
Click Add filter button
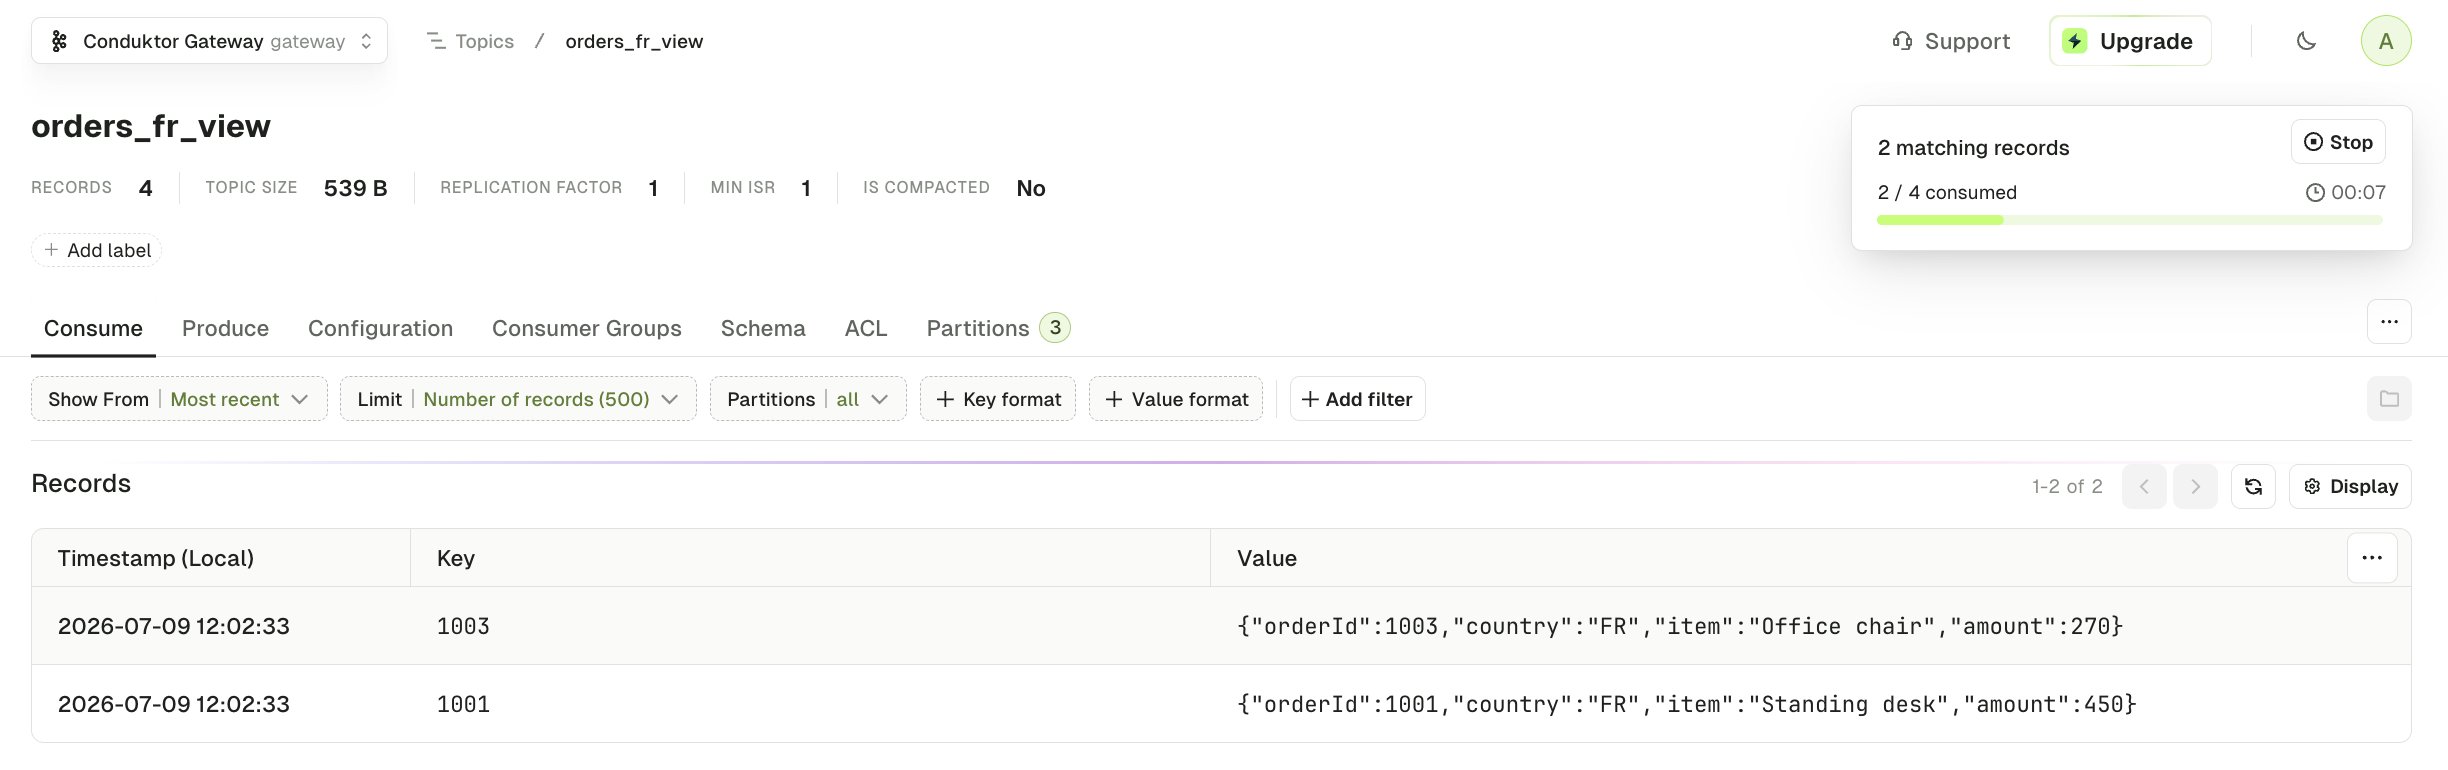[1357, 399]
